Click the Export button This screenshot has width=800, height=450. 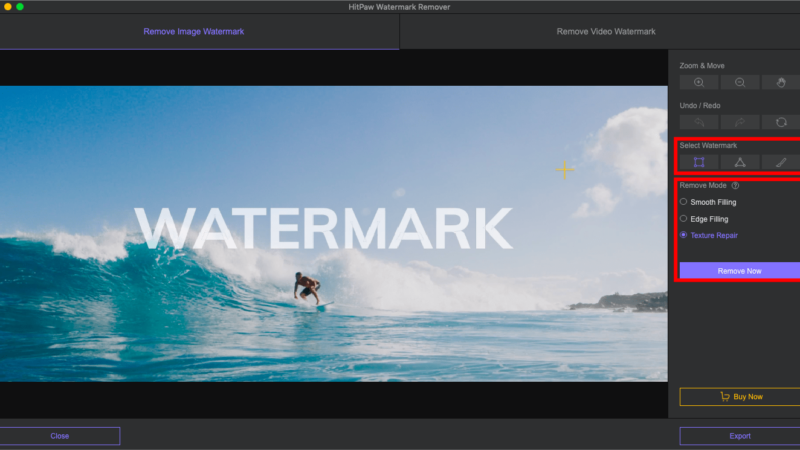click(740, 436)
